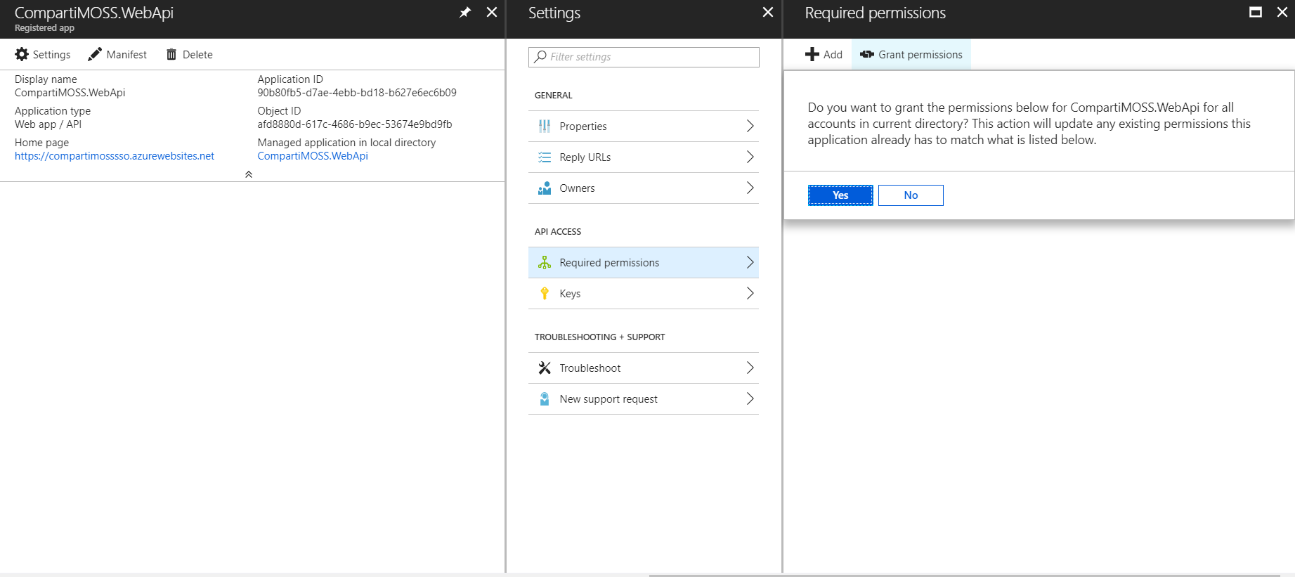Click the Delete trash icon
The image size is (1295, 577).
click(x=171, y=55)
